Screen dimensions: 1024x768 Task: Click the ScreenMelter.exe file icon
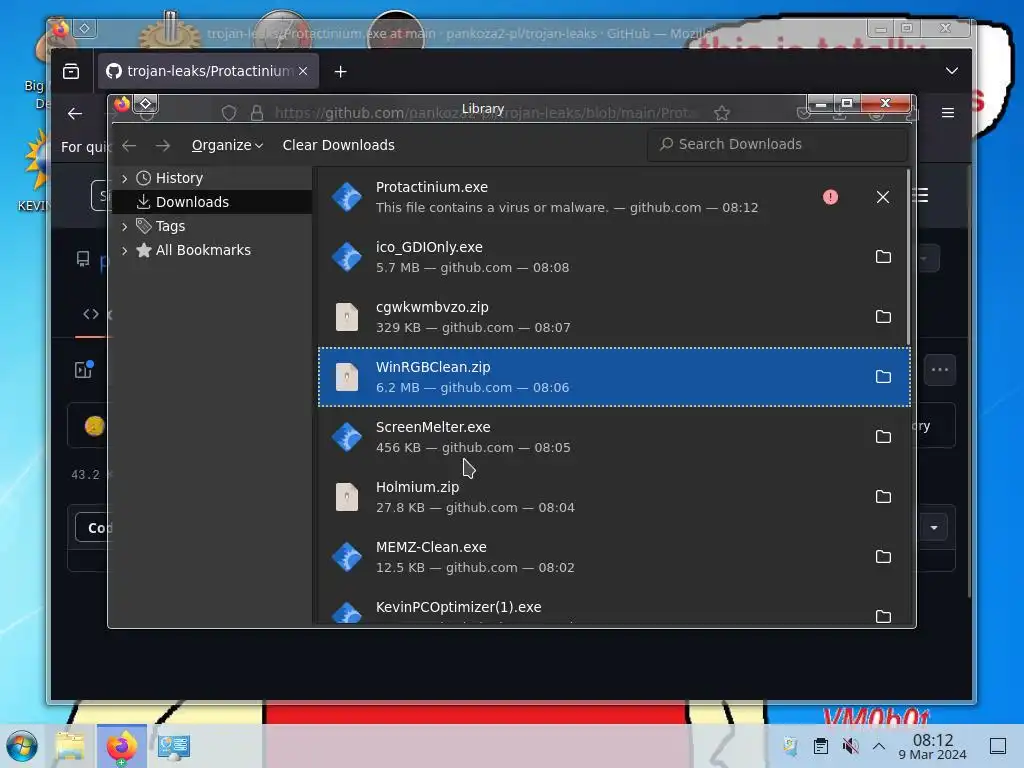347,437
